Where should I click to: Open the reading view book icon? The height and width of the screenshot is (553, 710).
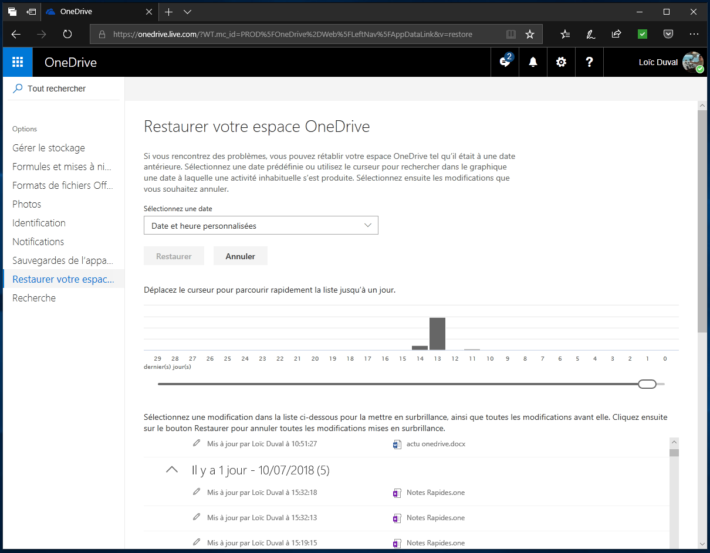pyautogui.click(x=511, y=34)
